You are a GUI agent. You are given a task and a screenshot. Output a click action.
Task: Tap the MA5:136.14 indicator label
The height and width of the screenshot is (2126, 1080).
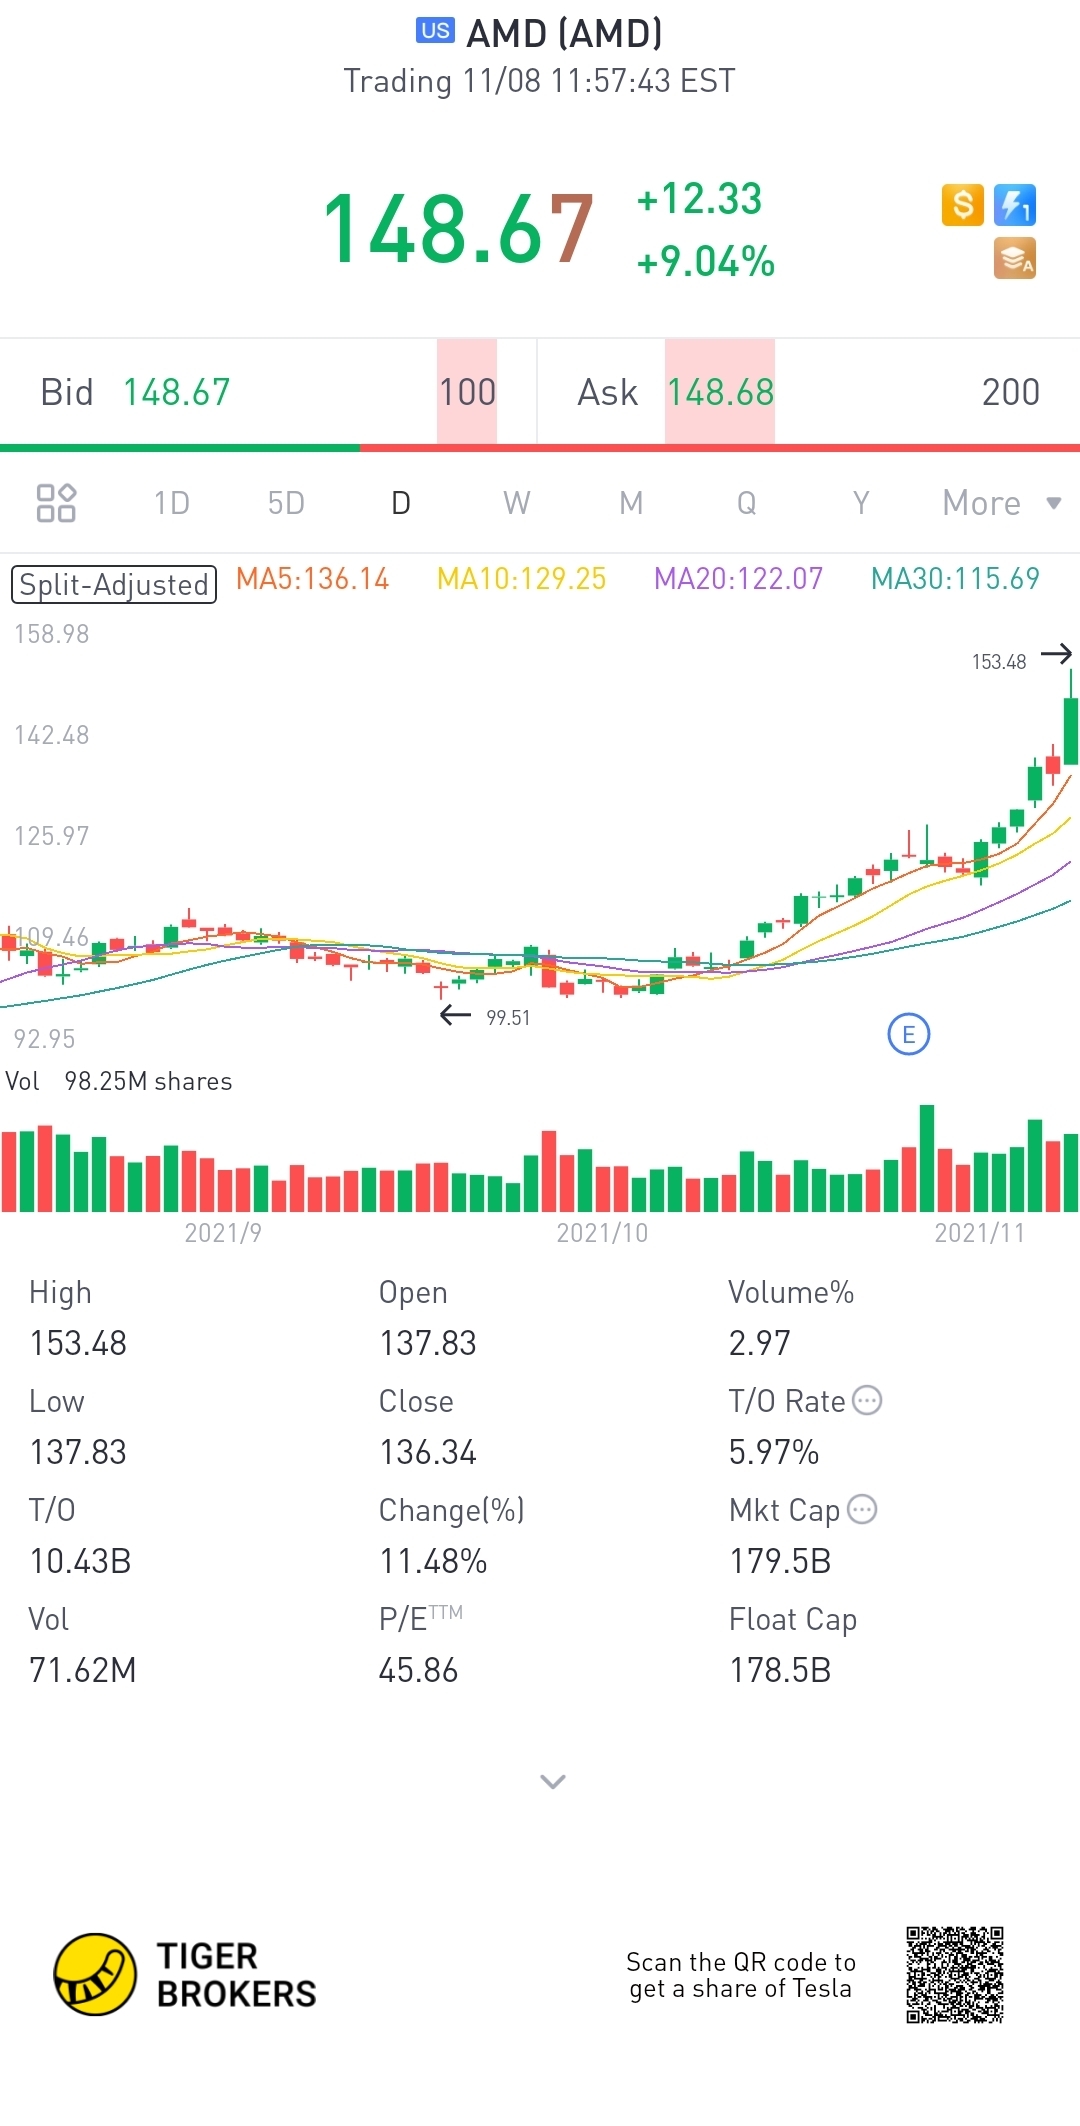pyautogui.click(x=313, y=579)
